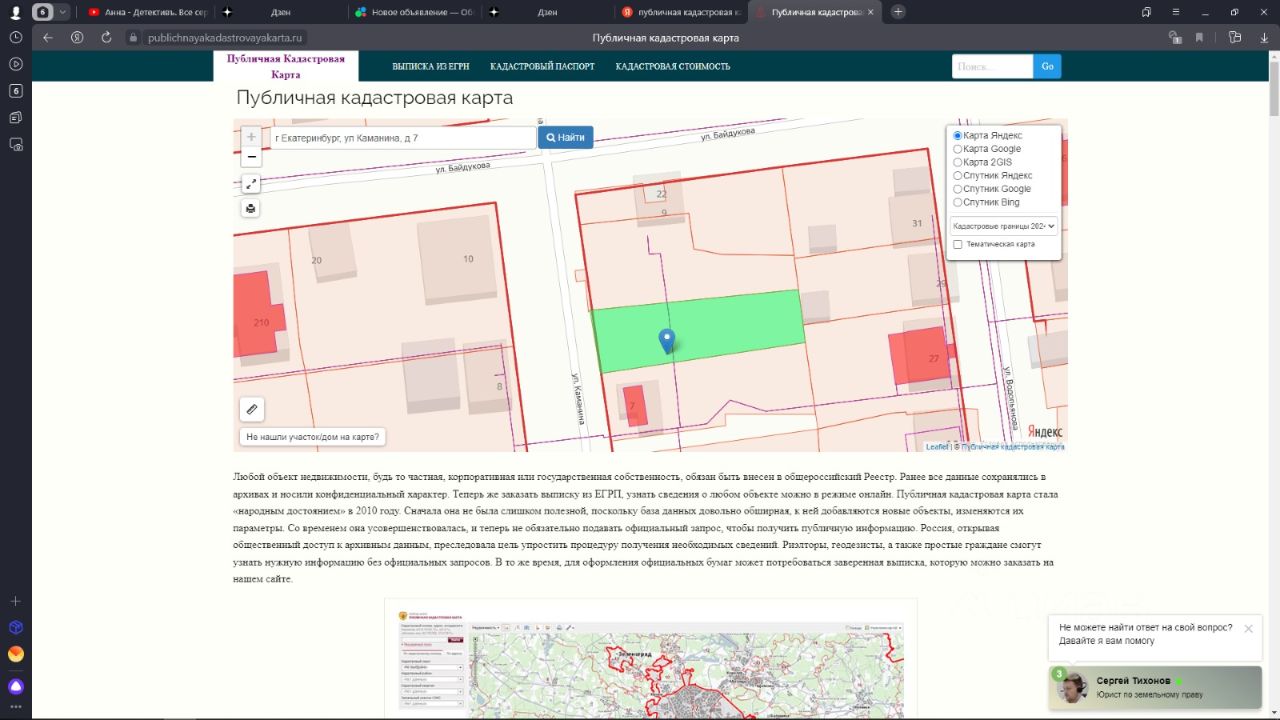1280x720 pixels.
Task: Click the address search field on the map
Action: [403, 137]
